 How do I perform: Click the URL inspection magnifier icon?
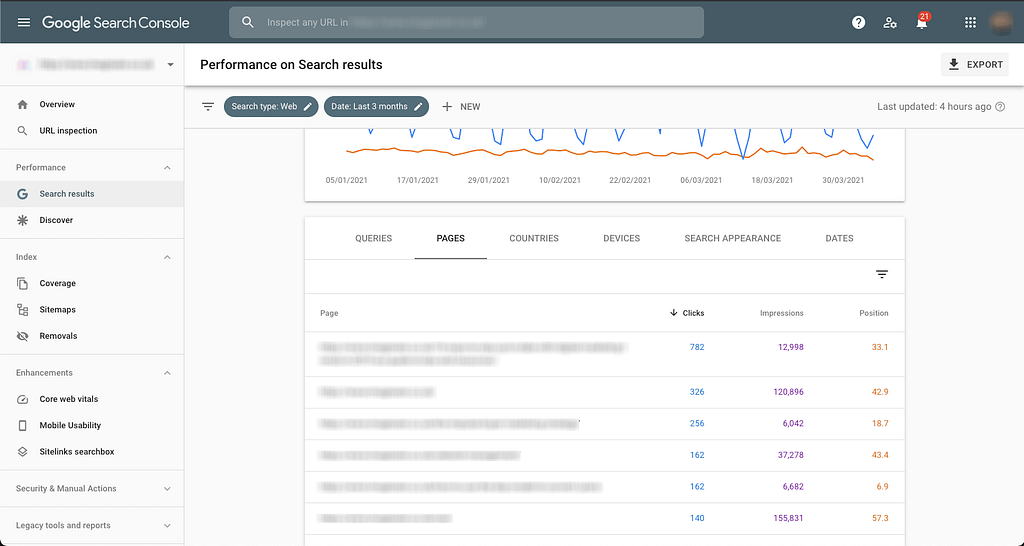tap(22, 131)
